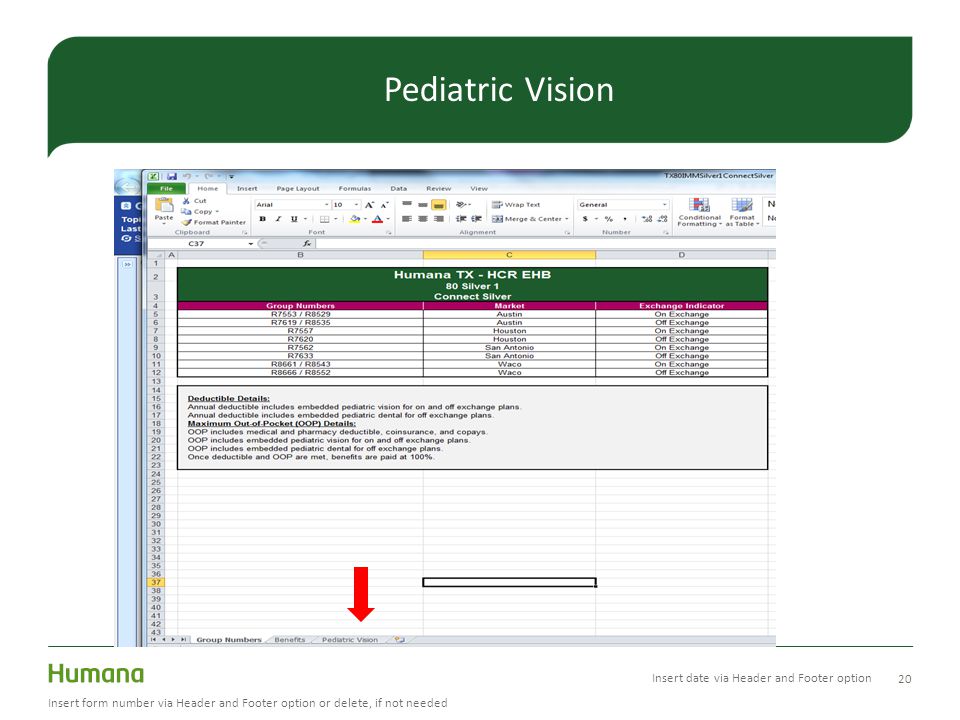Click the Borders icon
960x720 pixels.
coord(324,219)
